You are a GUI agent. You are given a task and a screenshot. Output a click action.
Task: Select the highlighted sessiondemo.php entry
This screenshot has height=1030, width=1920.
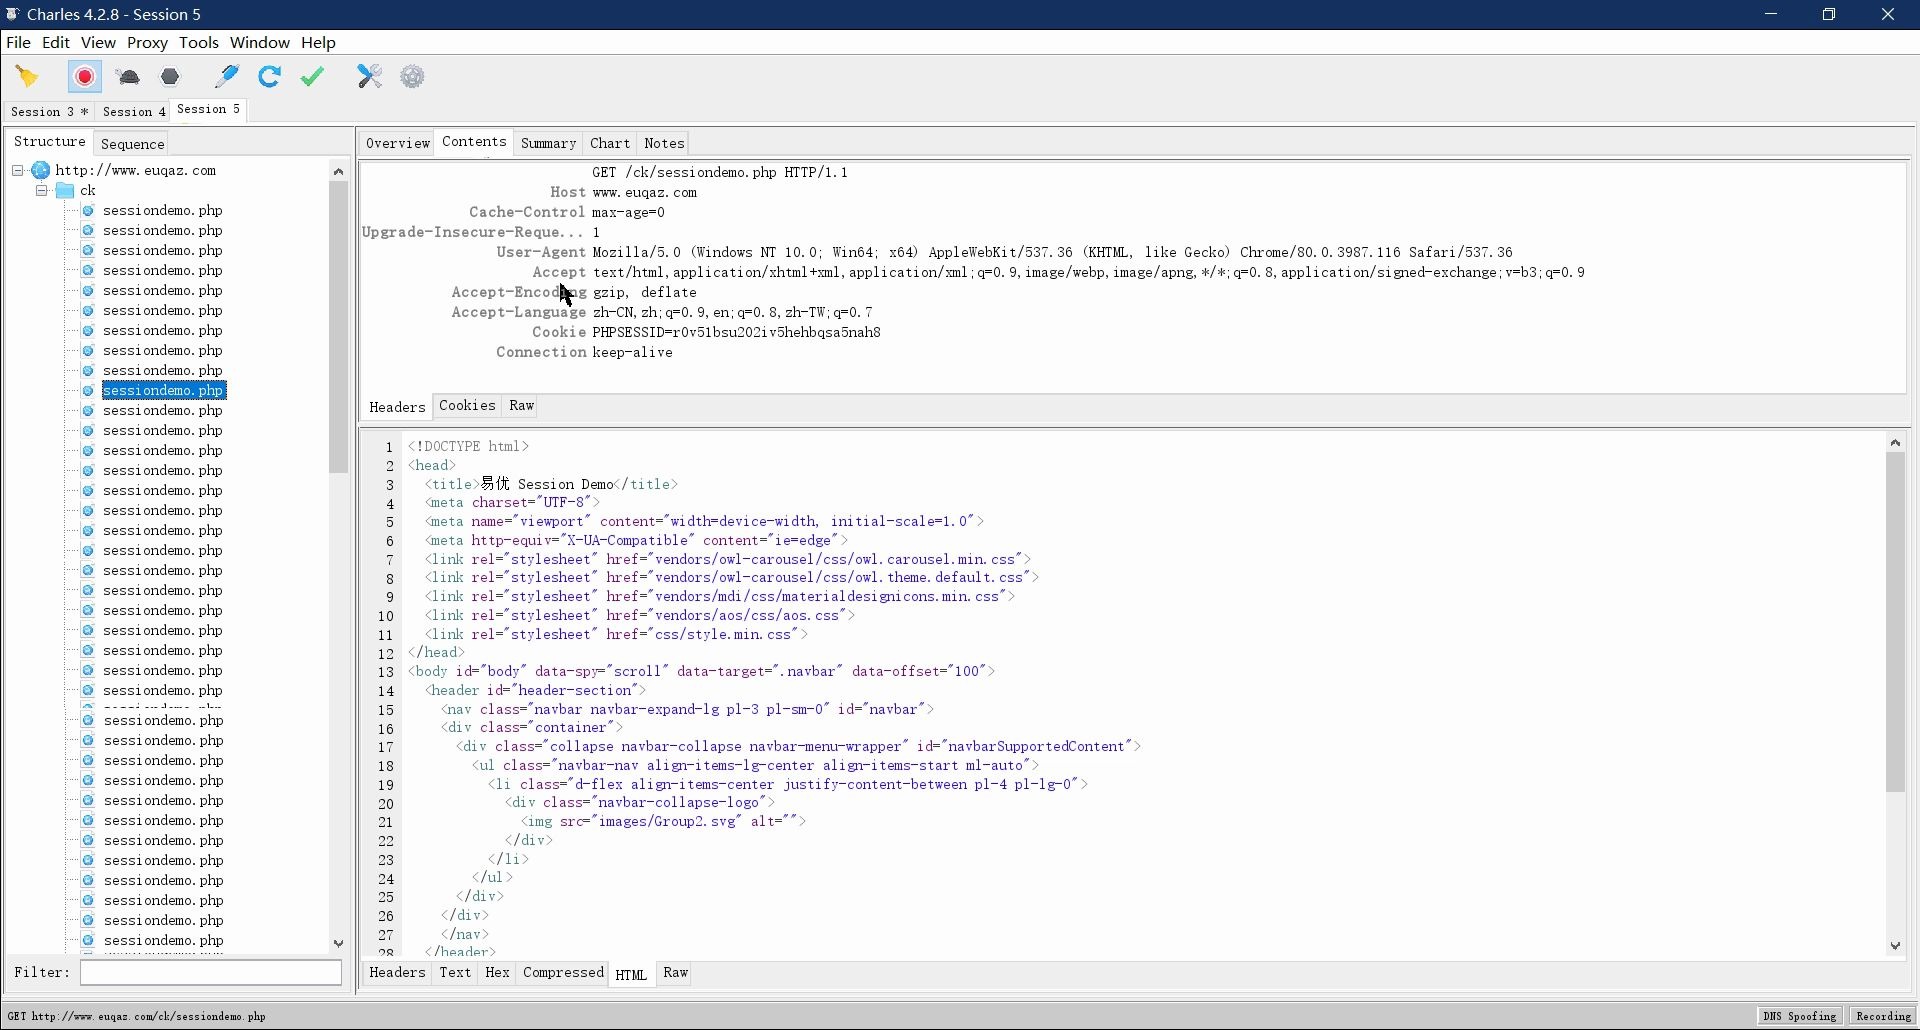click(164, 390)
